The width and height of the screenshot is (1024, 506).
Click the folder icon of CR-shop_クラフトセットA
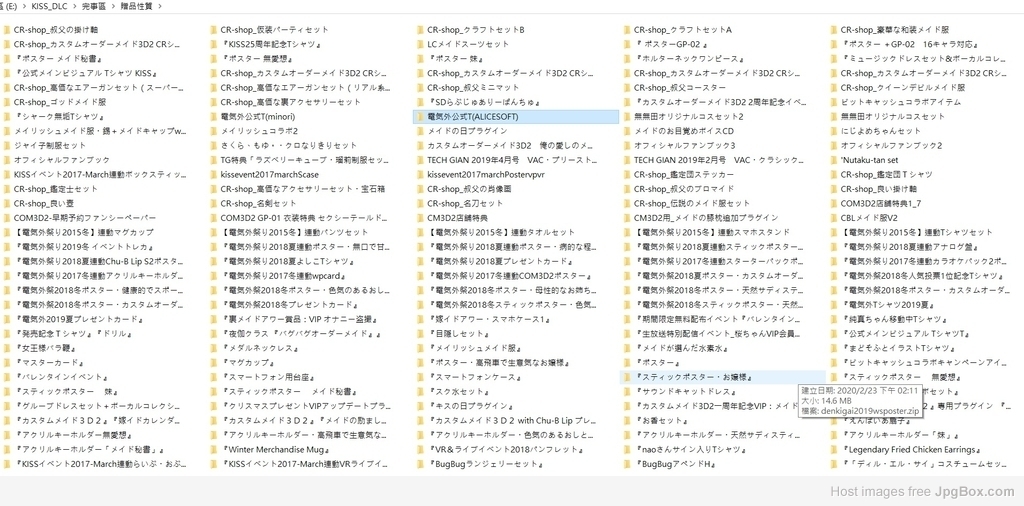(x=626, y=29)
